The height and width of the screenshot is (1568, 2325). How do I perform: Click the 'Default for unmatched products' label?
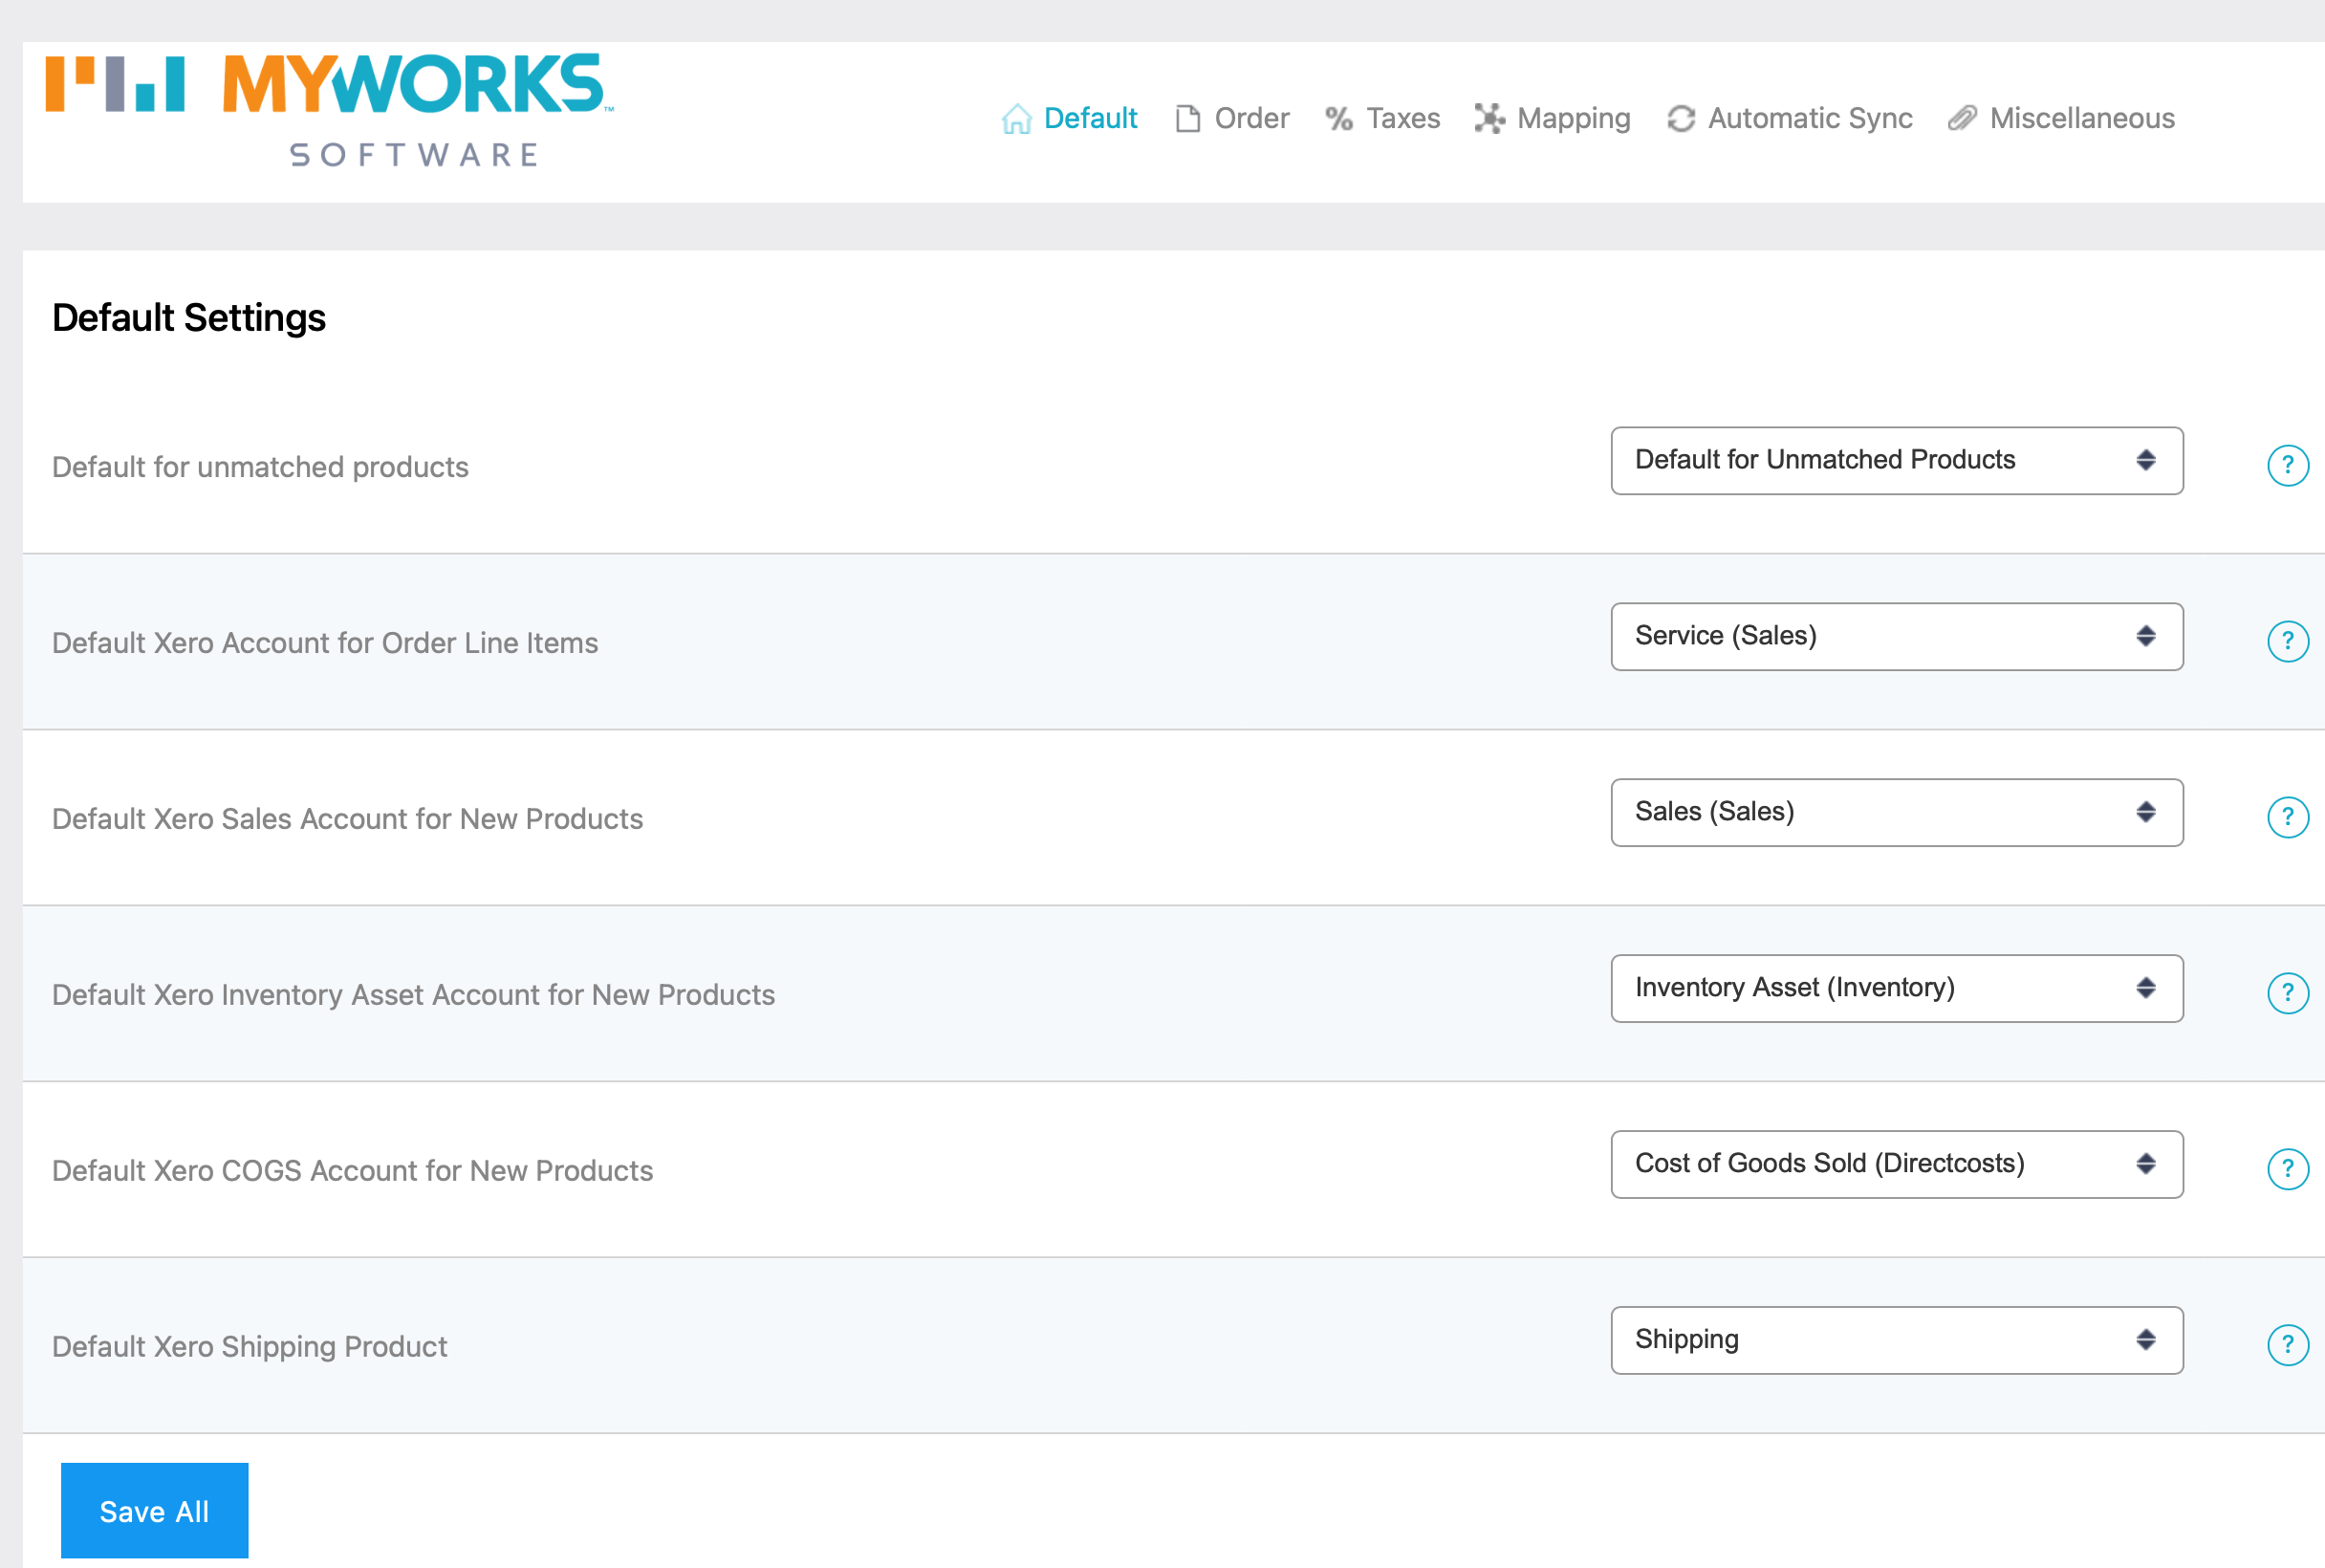pyautogui.click(x=260, y=467)
